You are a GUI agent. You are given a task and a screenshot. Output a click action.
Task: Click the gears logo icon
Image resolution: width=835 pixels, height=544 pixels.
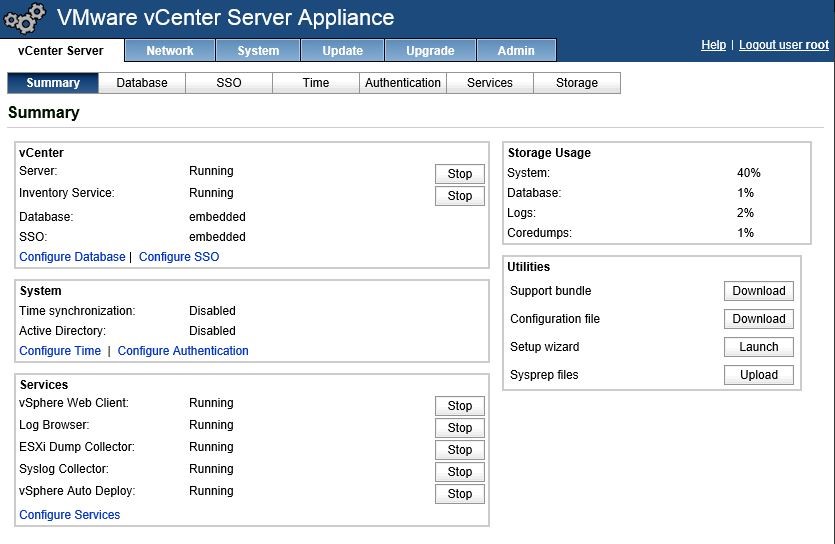tap(24, 18)
